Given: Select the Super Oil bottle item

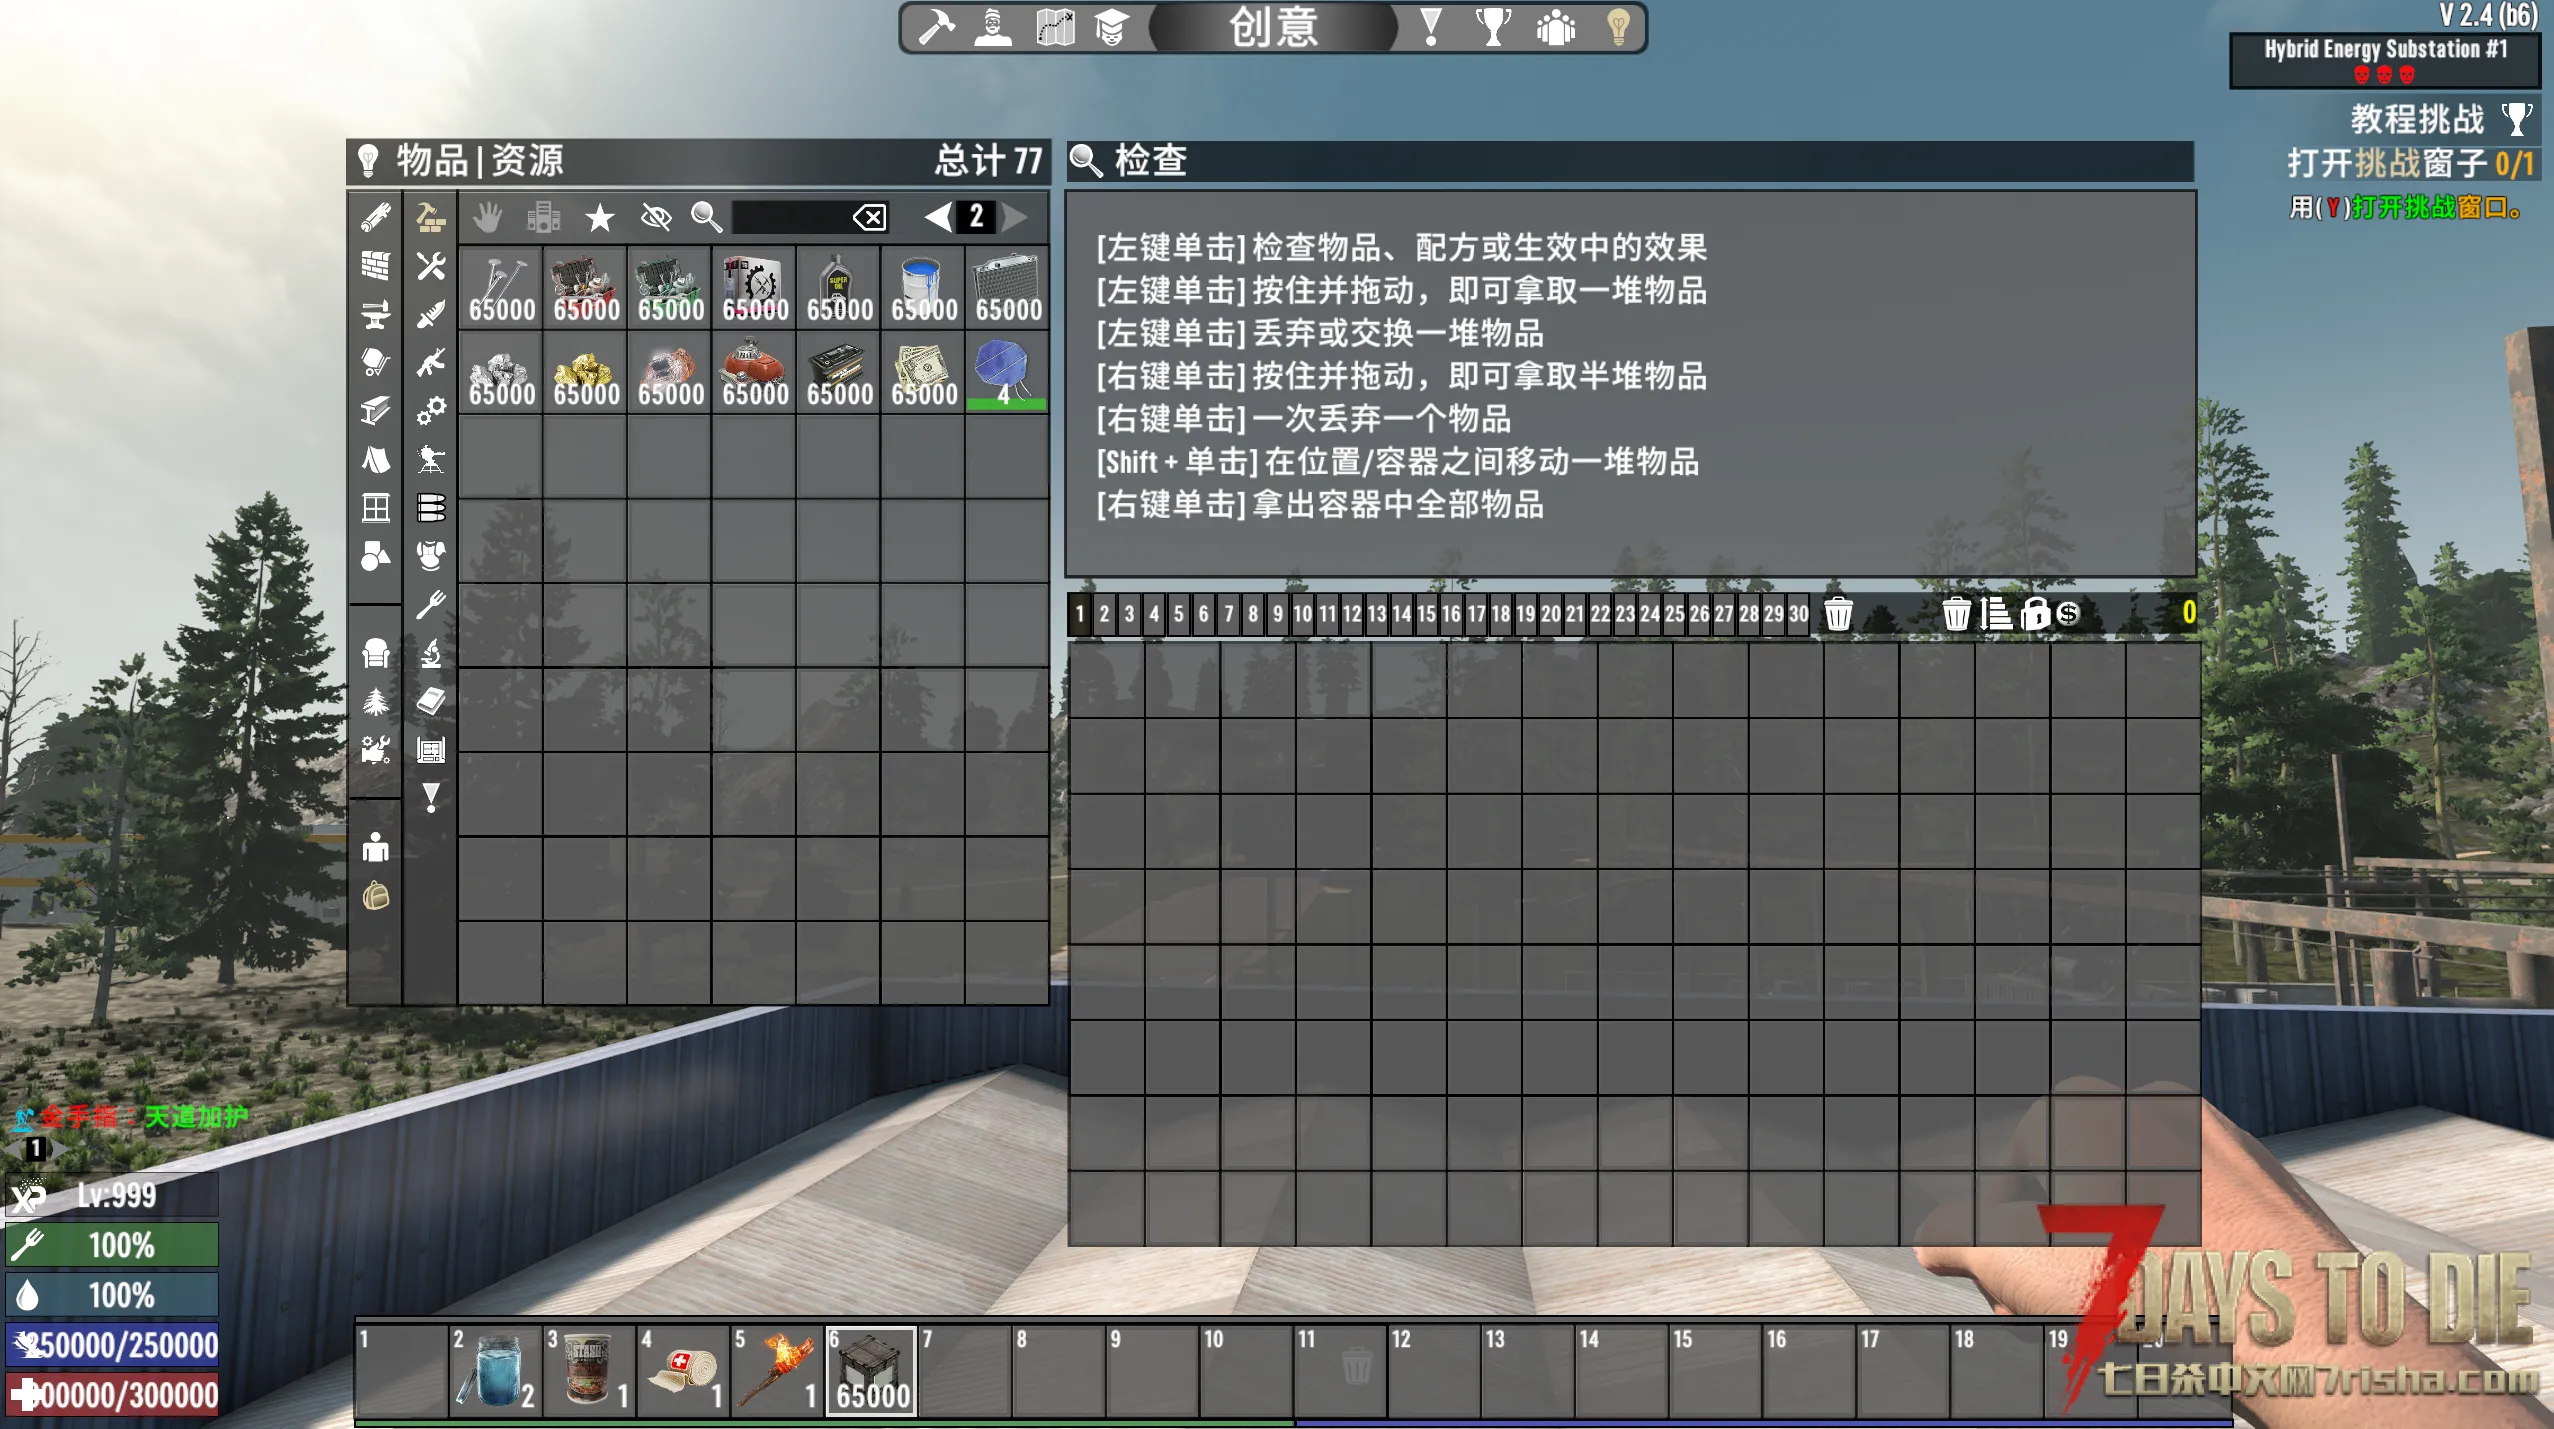Looking at the screenshot, I should [x=839, y=288].
